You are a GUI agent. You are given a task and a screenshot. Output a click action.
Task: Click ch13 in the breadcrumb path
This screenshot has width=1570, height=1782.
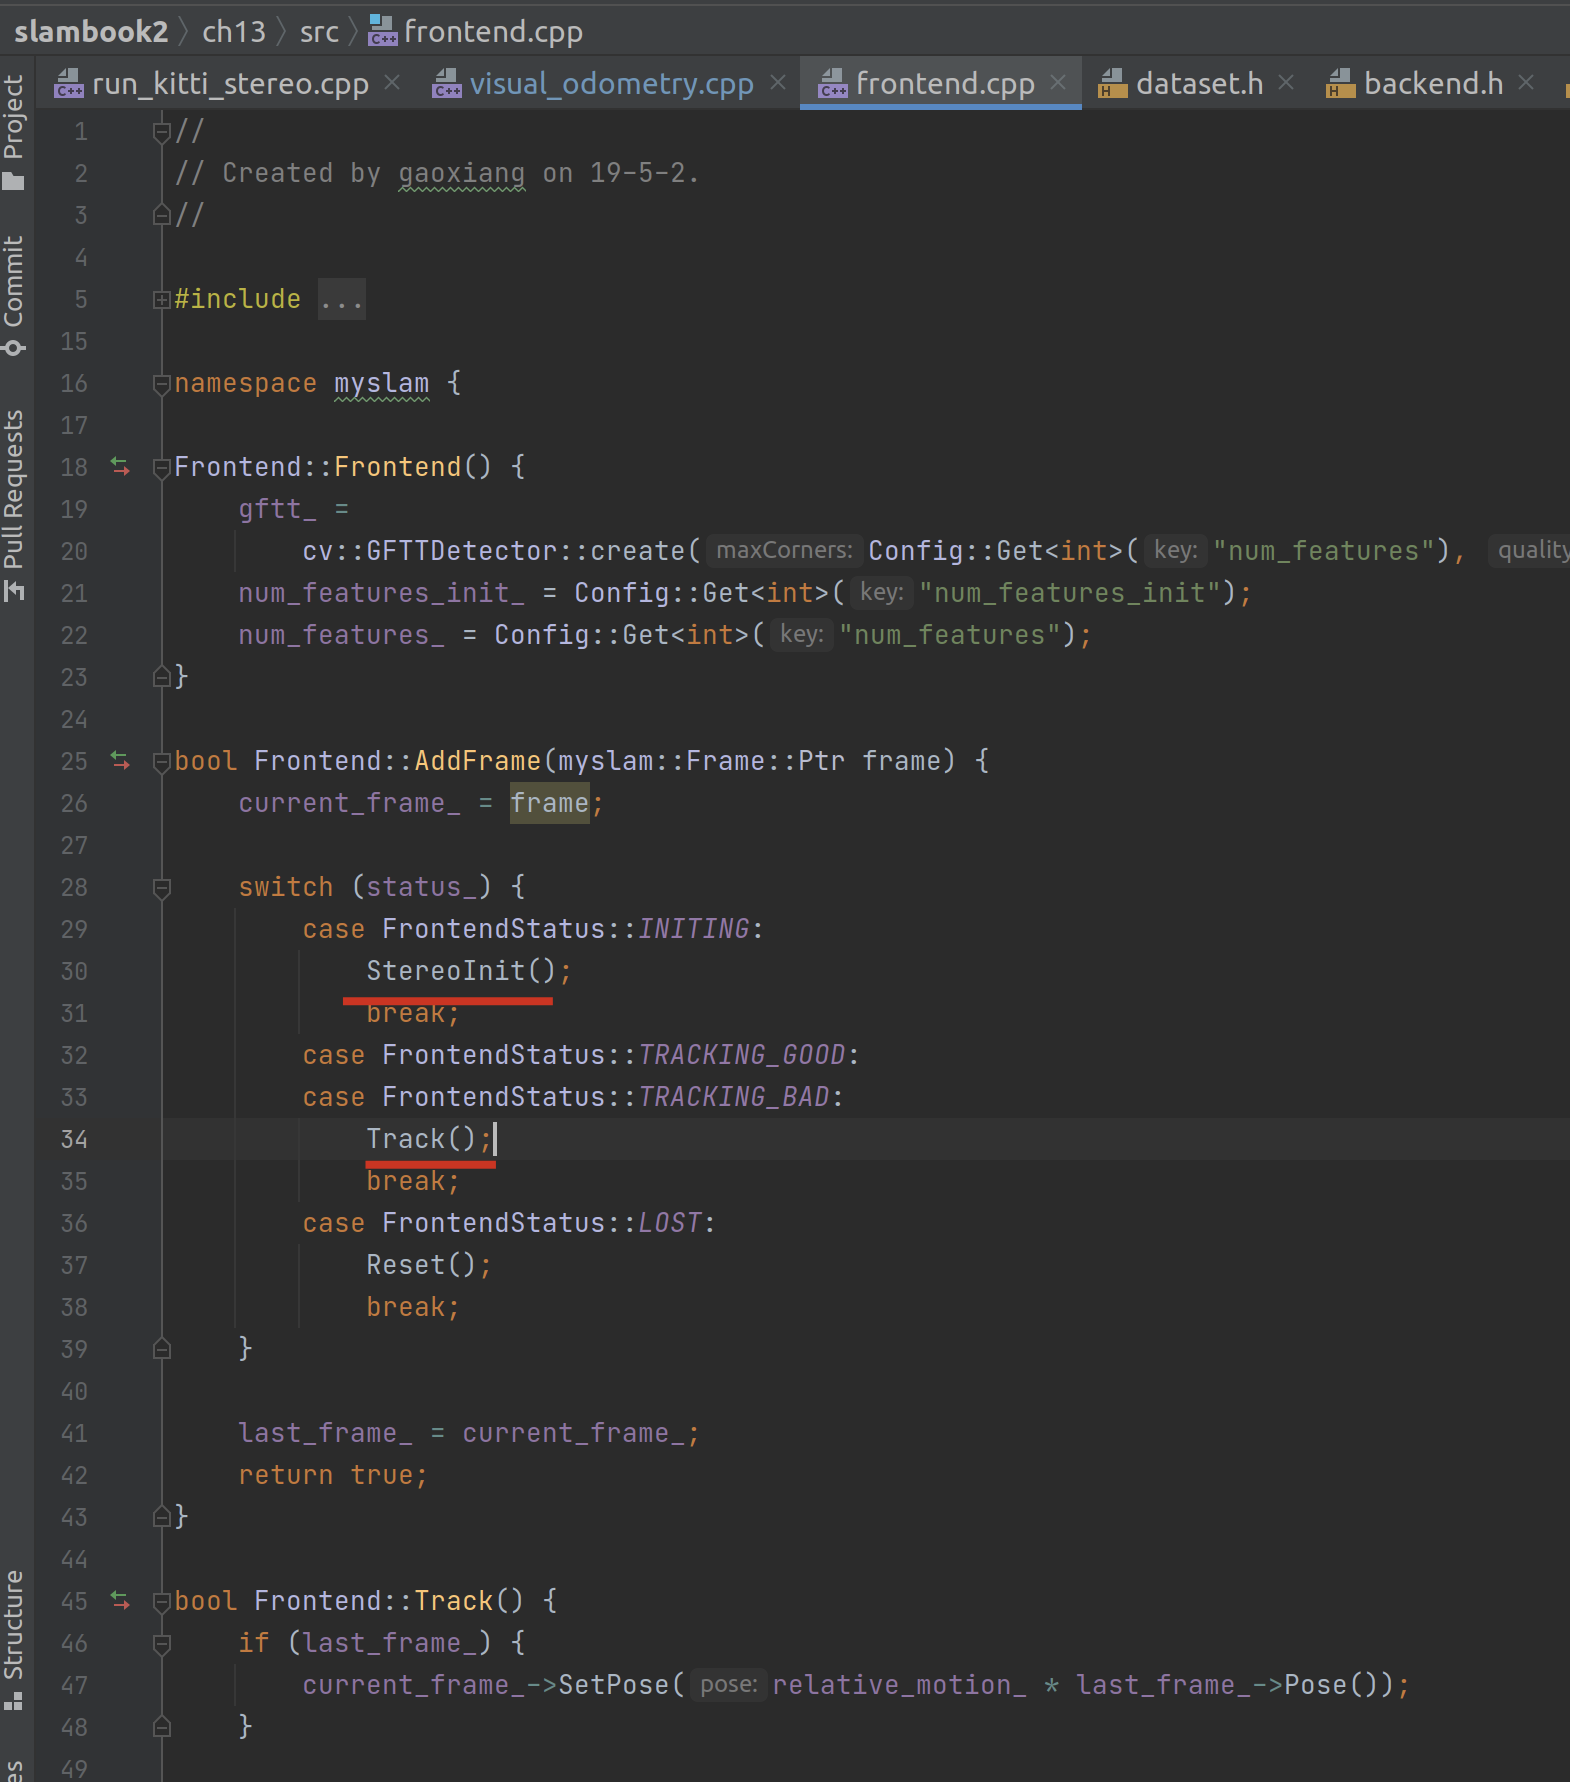(234, 32)
